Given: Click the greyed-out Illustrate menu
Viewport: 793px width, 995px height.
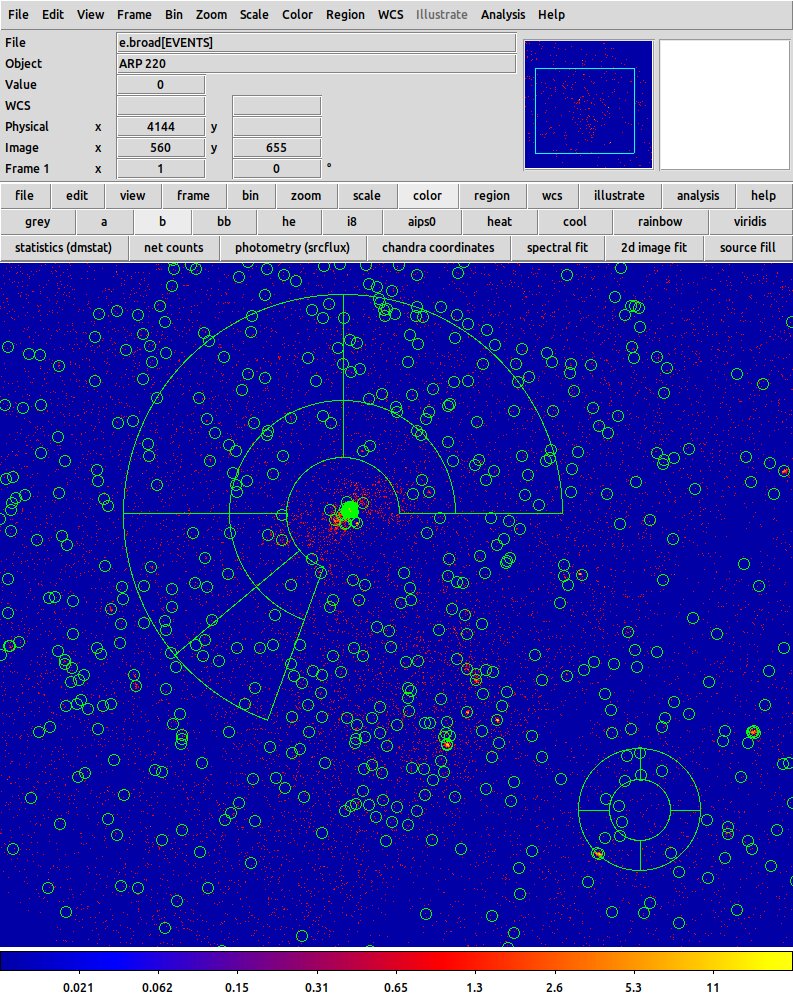Looking at the screenshot, I should click(442, 14).
